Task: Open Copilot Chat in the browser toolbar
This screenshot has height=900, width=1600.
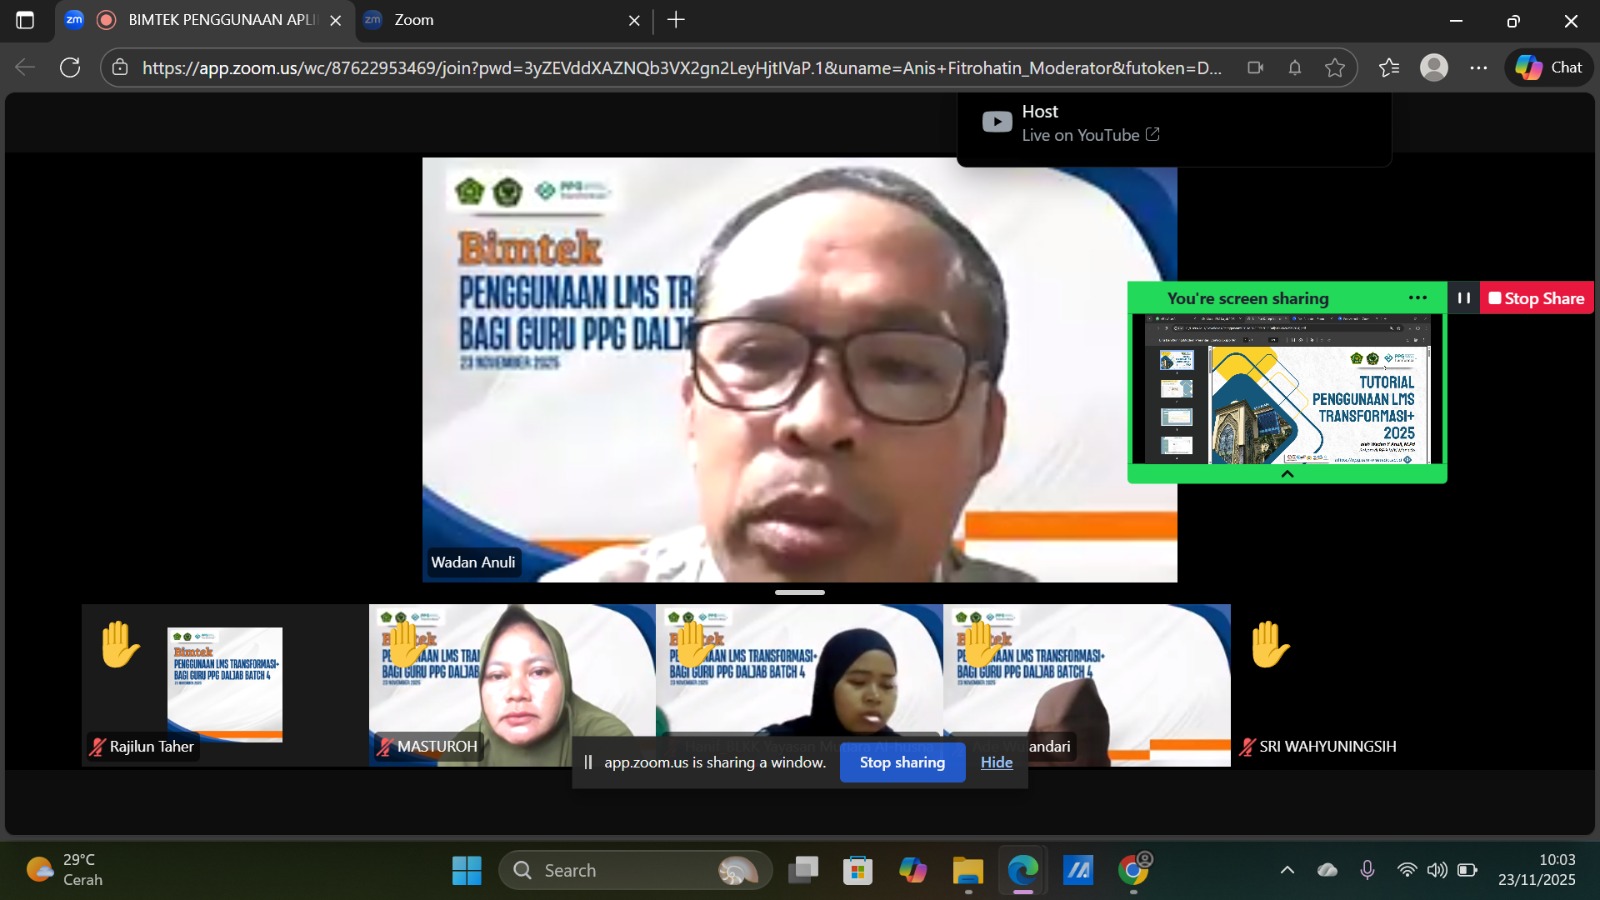Action: [1546, 67]
